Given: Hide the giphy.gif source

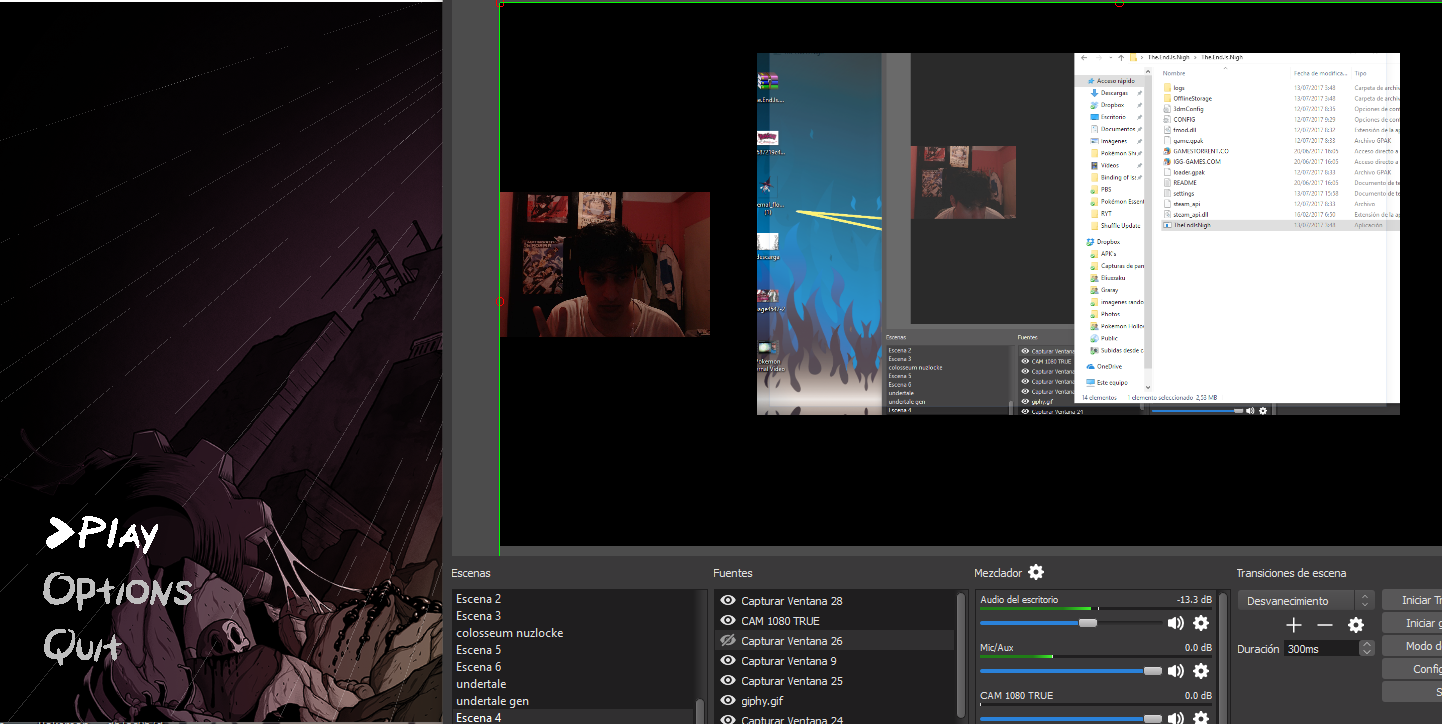Looking at the screenshot, I should 728,701.
